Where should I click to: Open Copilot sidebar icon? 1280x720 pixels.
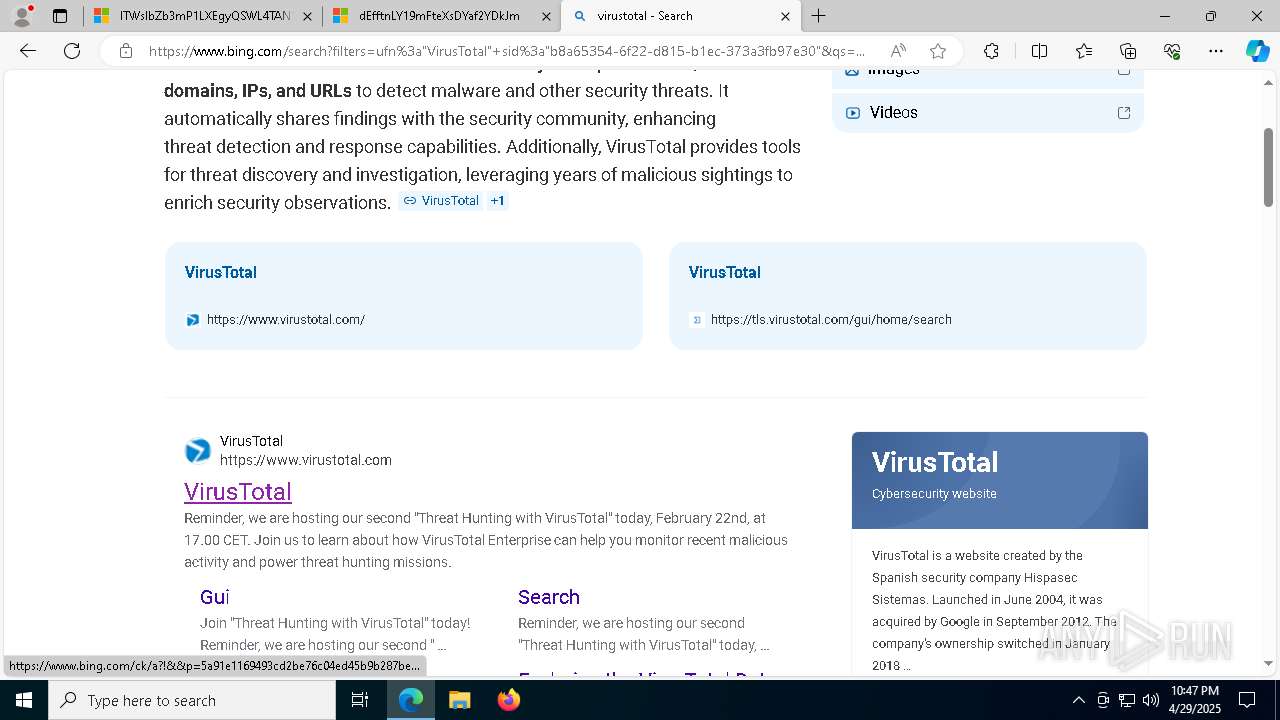tap(1257, 51)
